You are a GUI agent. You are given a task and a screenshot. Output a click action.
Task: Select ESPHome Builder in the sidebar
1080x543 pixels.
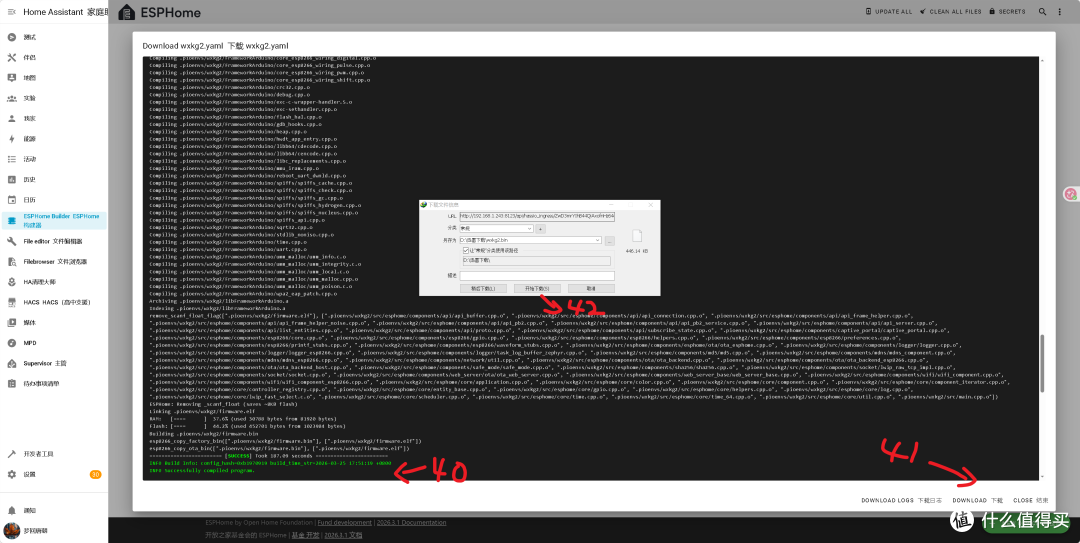click(54, 221)
